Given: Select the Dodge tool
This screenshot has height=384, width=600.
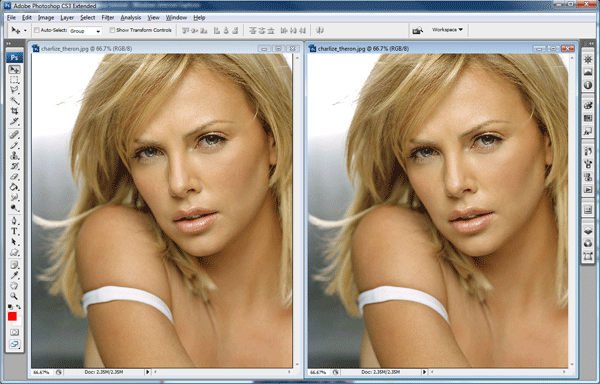Looking at the screenshot, I should [15, 208].
